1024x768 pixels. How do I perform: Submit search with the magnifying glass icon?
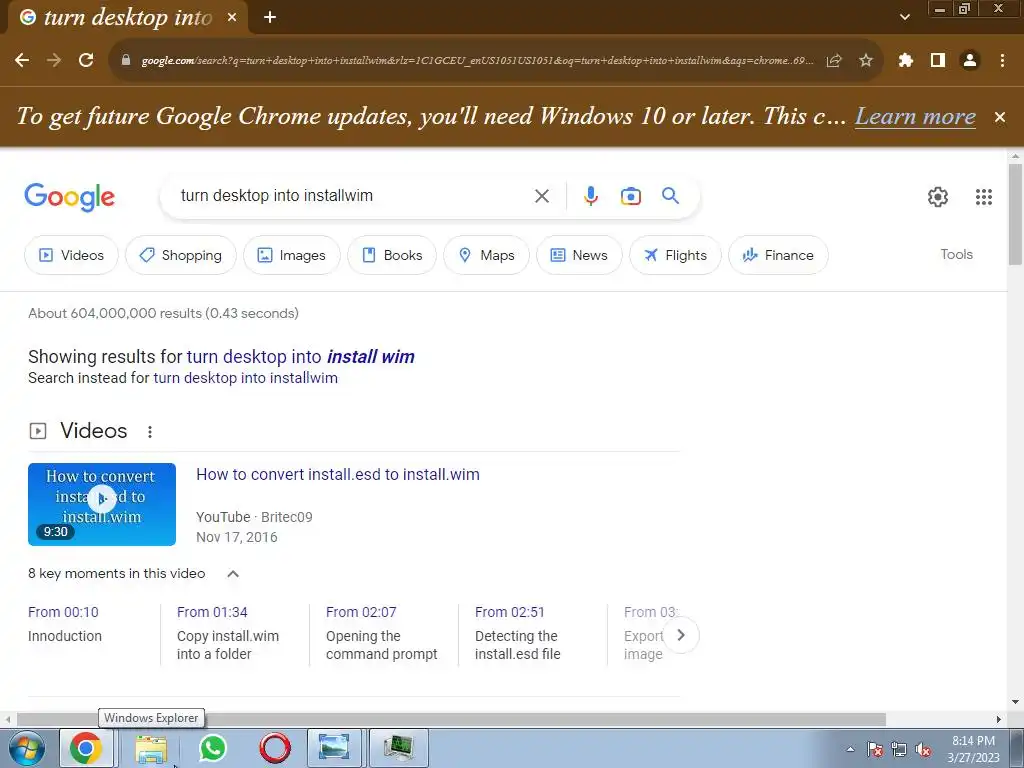671,195
